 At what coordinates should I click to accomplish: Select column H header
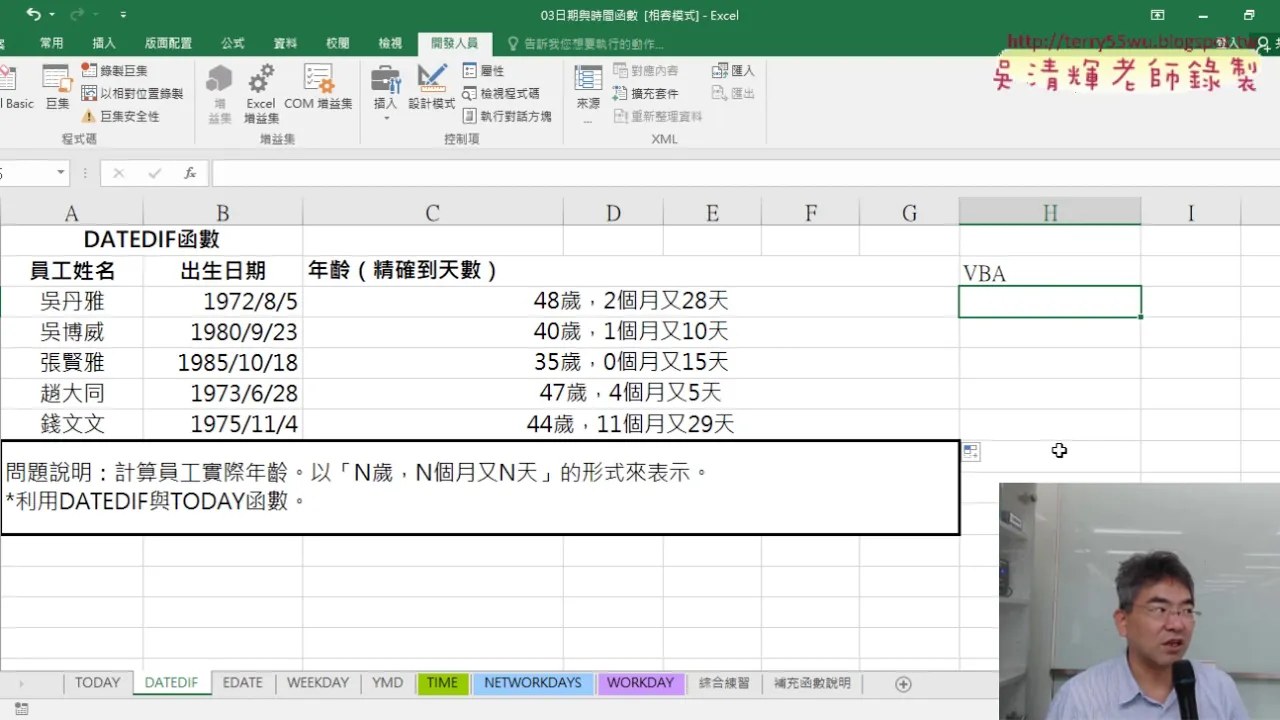1049,213
